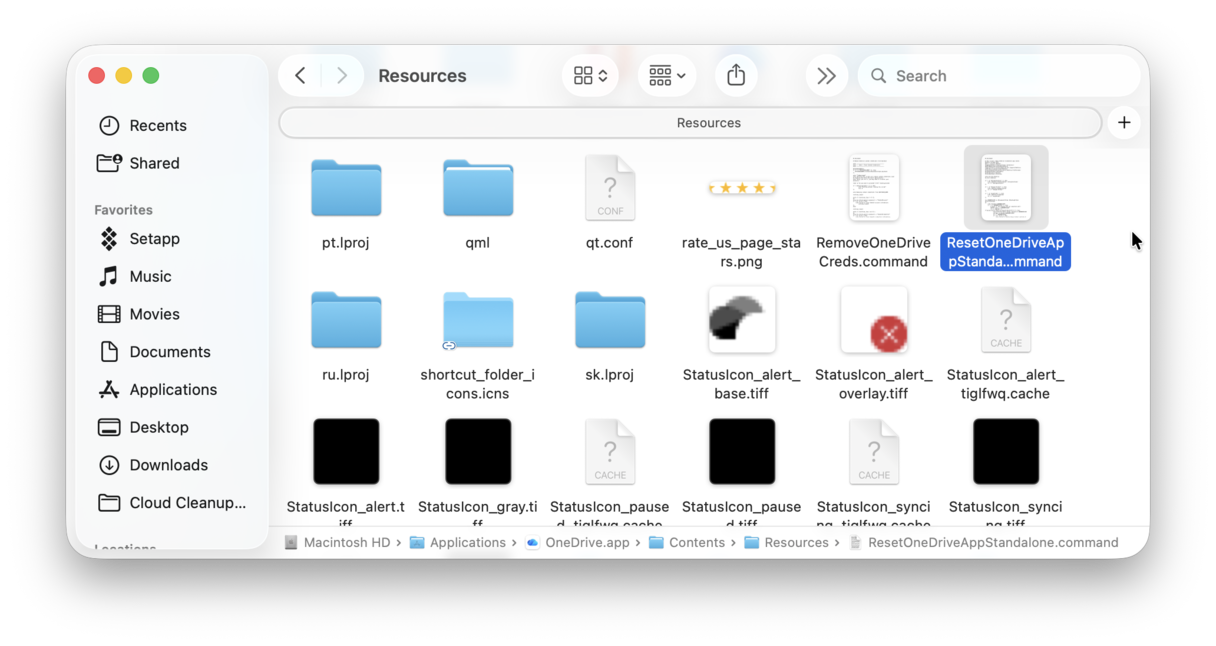Go back with the left chevron
Image resolution: width=1216 pixels, height=646 pixels.
(300, 76)
